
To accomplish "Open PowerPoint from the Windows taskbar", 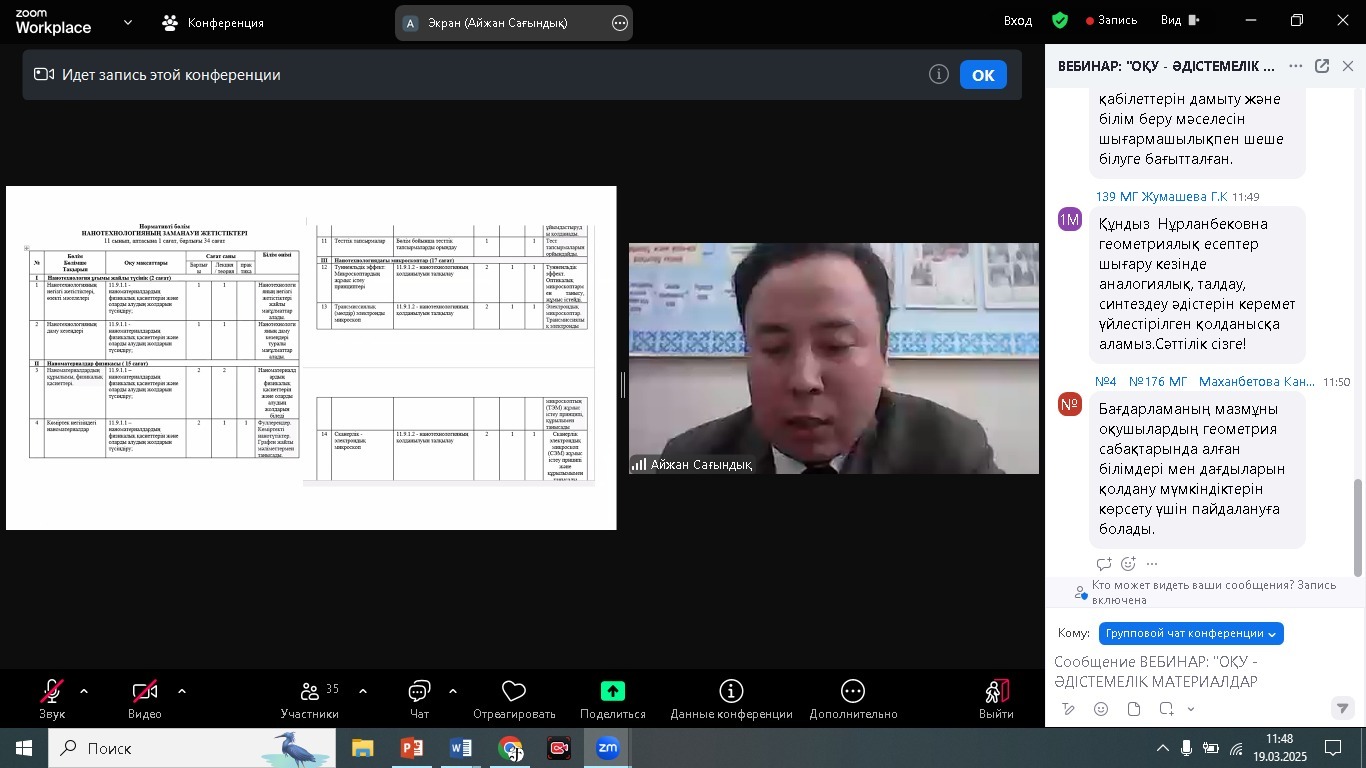I will (412, 748).
